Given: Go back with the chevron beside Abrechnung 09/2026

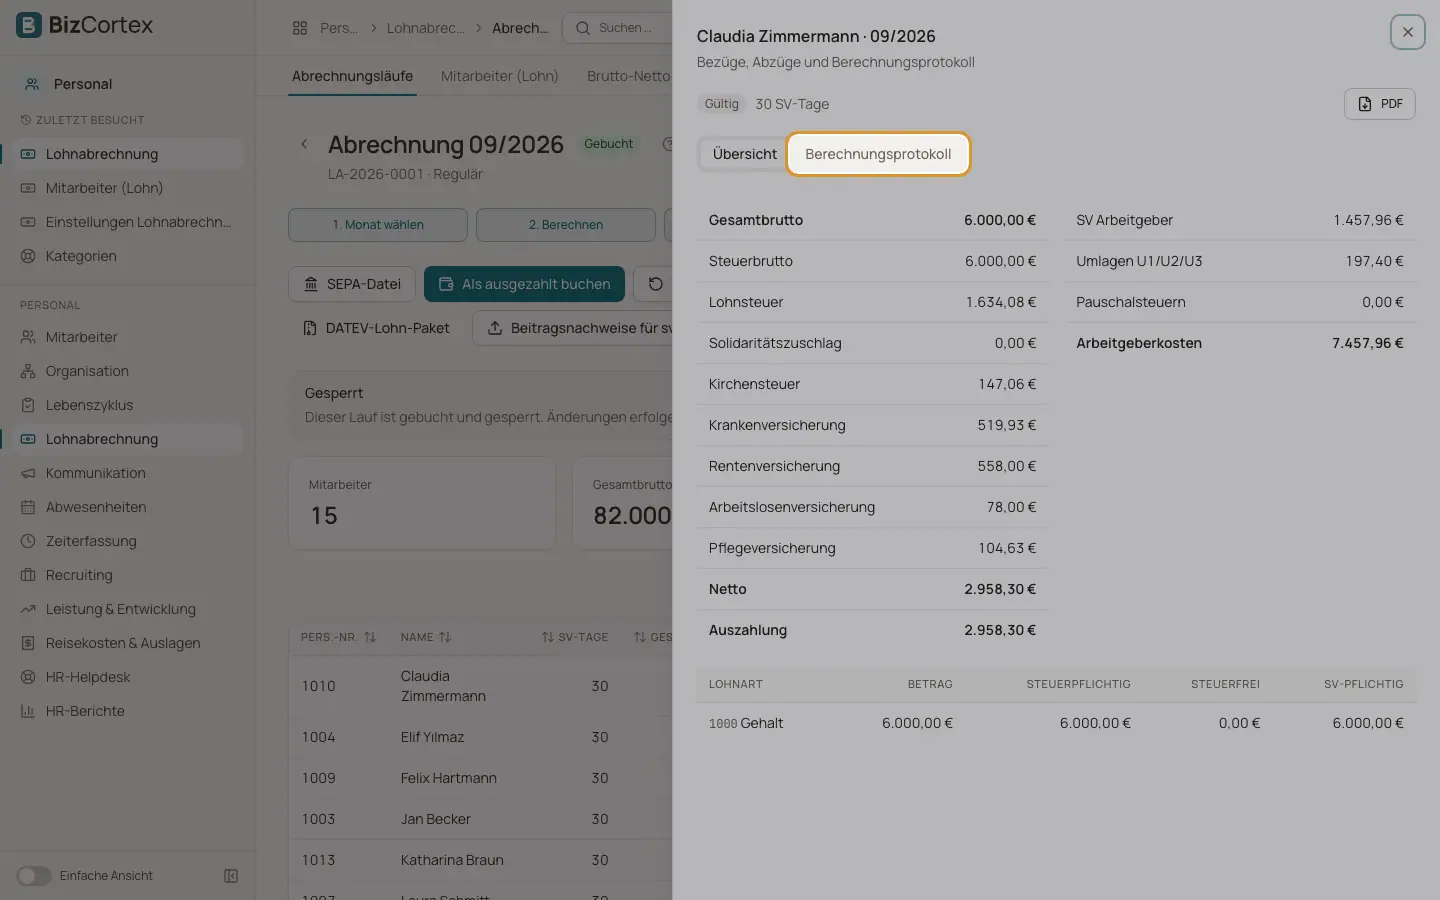Looking at the screenshot, I should pos(304,145).
